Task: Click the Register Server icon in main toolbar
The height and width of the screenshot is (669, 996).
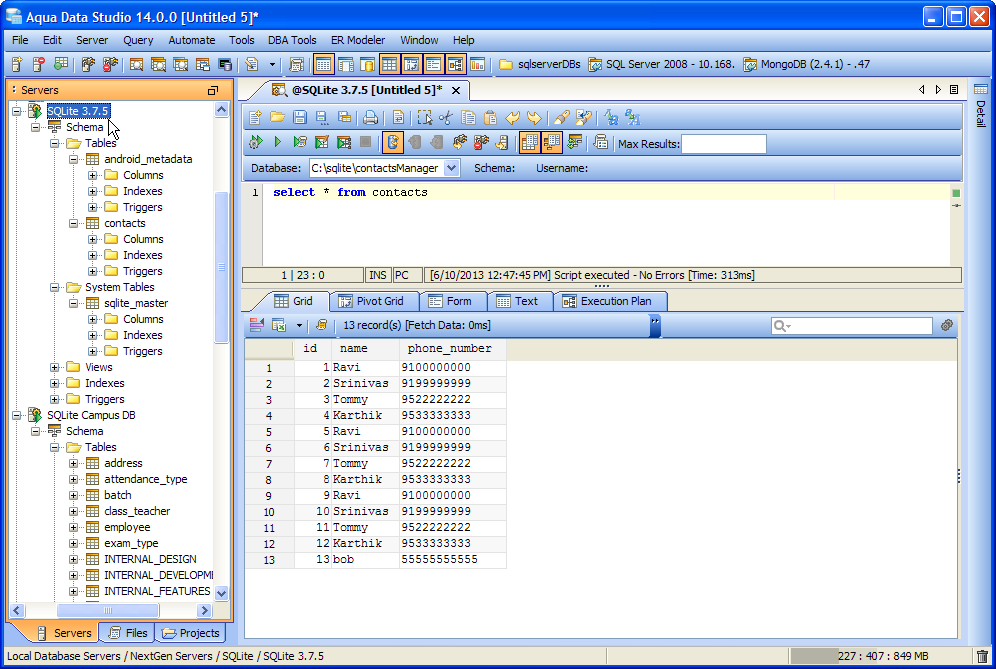Action: click(17, 64)
